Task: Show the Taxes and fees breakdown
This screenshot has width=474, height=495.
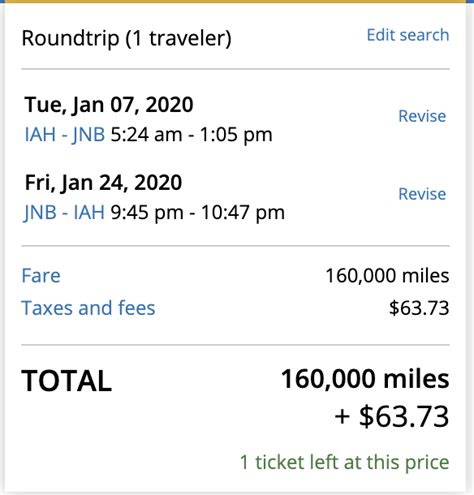Action: click(x=88, y=308)
